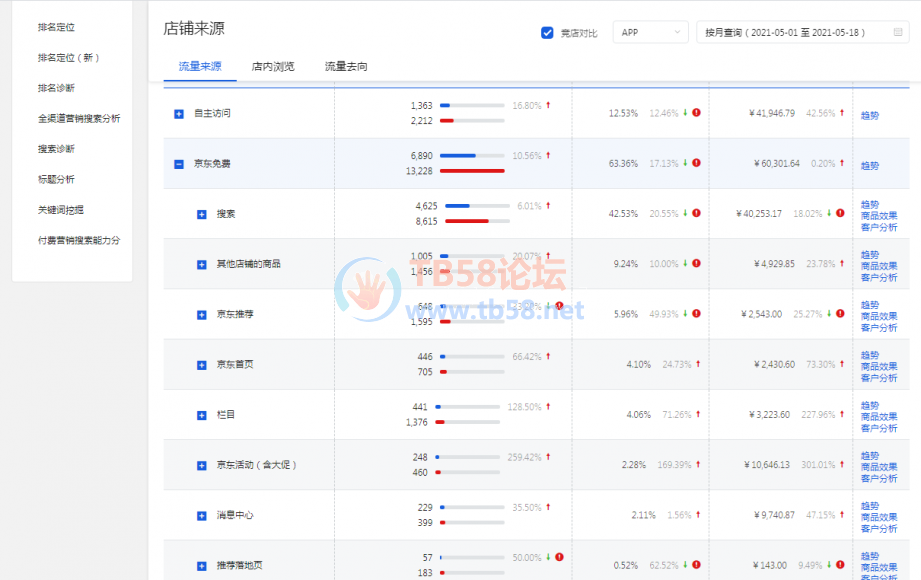Click red alert icon beside 25.27% in 京东推荐 row

tap(840, 313)
